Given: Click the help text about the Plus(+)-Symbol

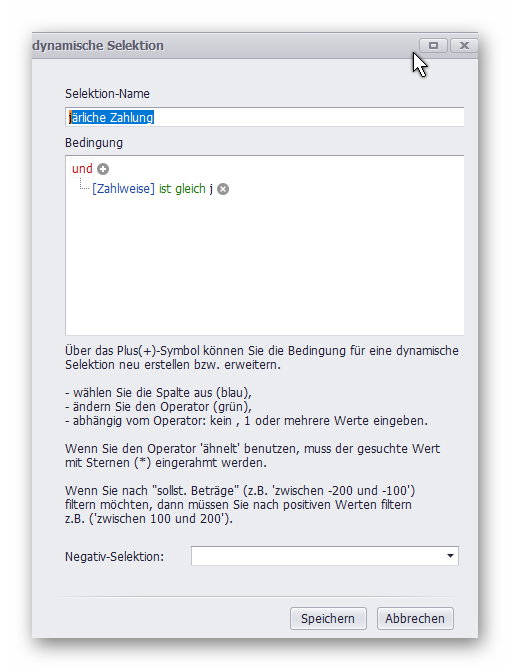Looking at the screenshot, I should tap(261, 358).
